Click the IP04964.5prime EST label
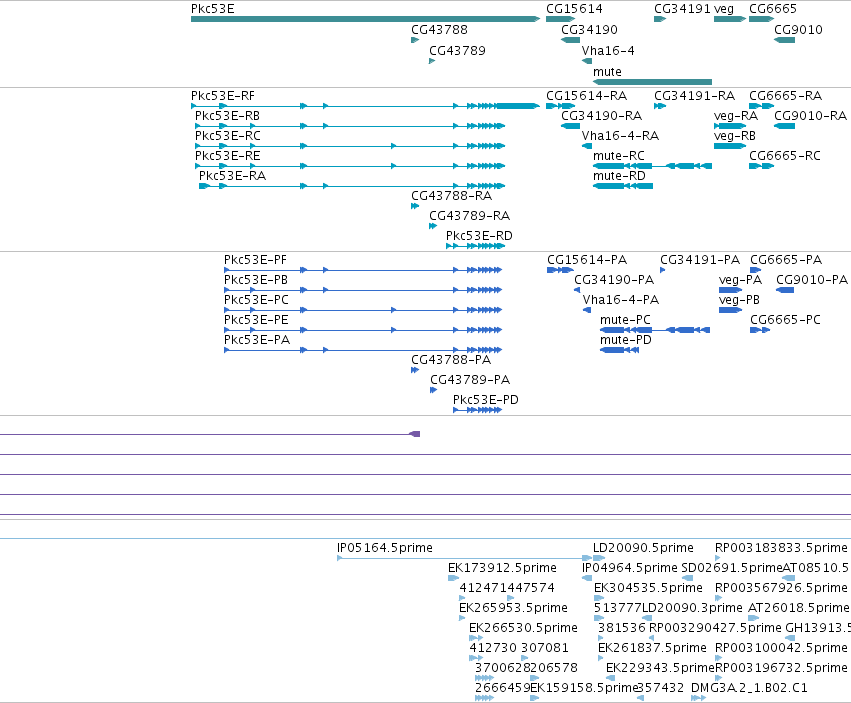The width and height of the screenshot is (851, 703). [630, 568]
